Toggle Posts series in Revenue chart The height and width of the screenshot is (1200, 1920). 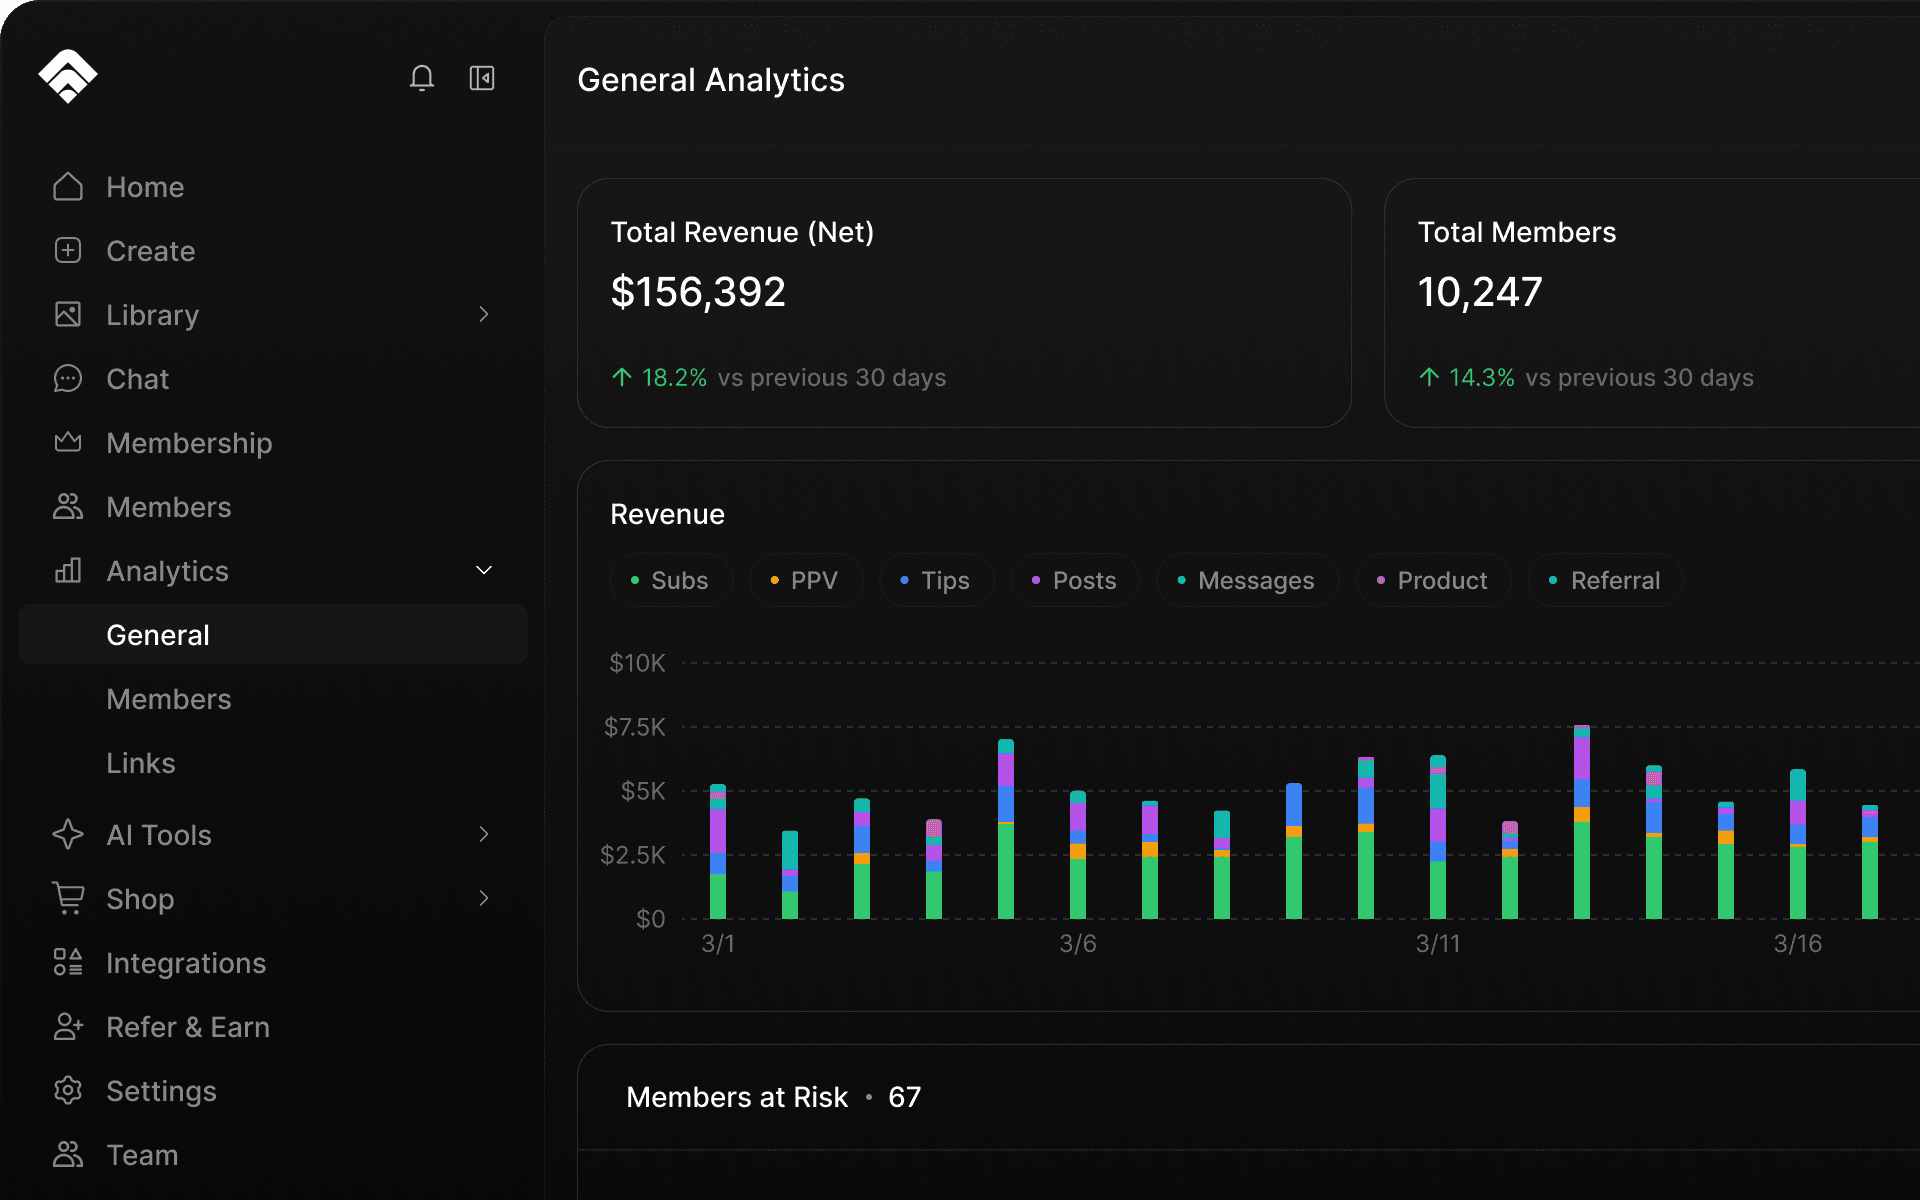tap(1076, 580)
